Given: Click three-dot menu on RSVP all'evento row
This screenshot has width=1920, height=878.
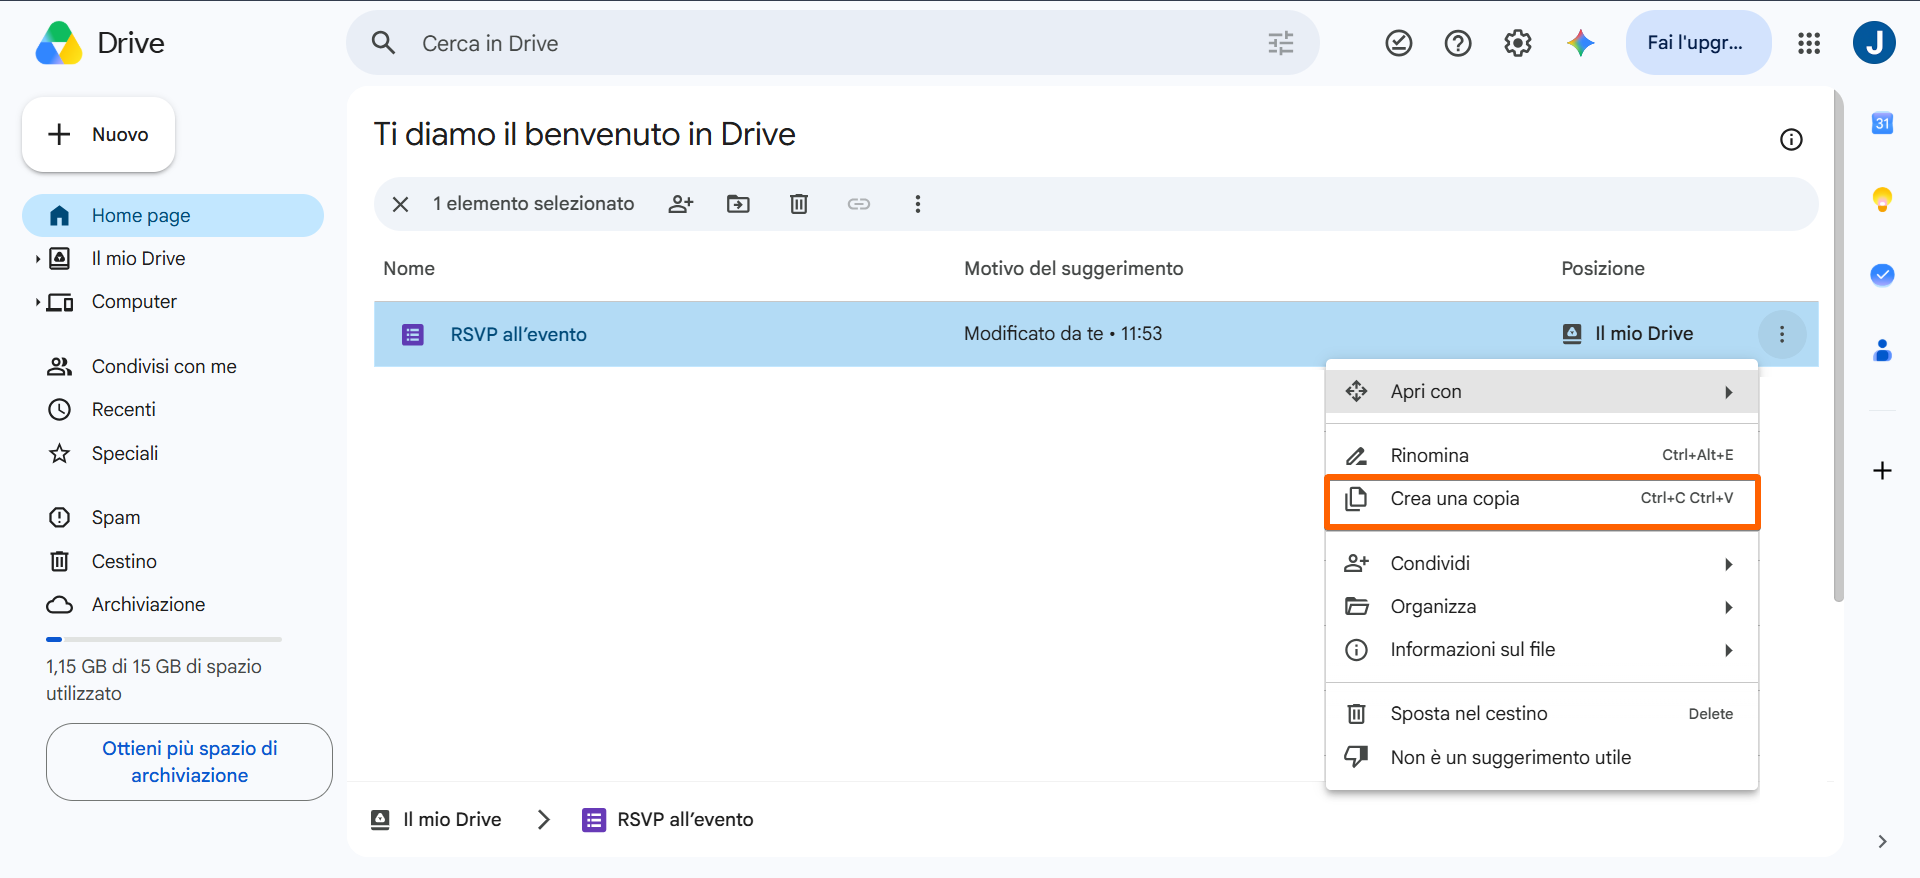Looking at the screenshot, I should pos(1781,334).
